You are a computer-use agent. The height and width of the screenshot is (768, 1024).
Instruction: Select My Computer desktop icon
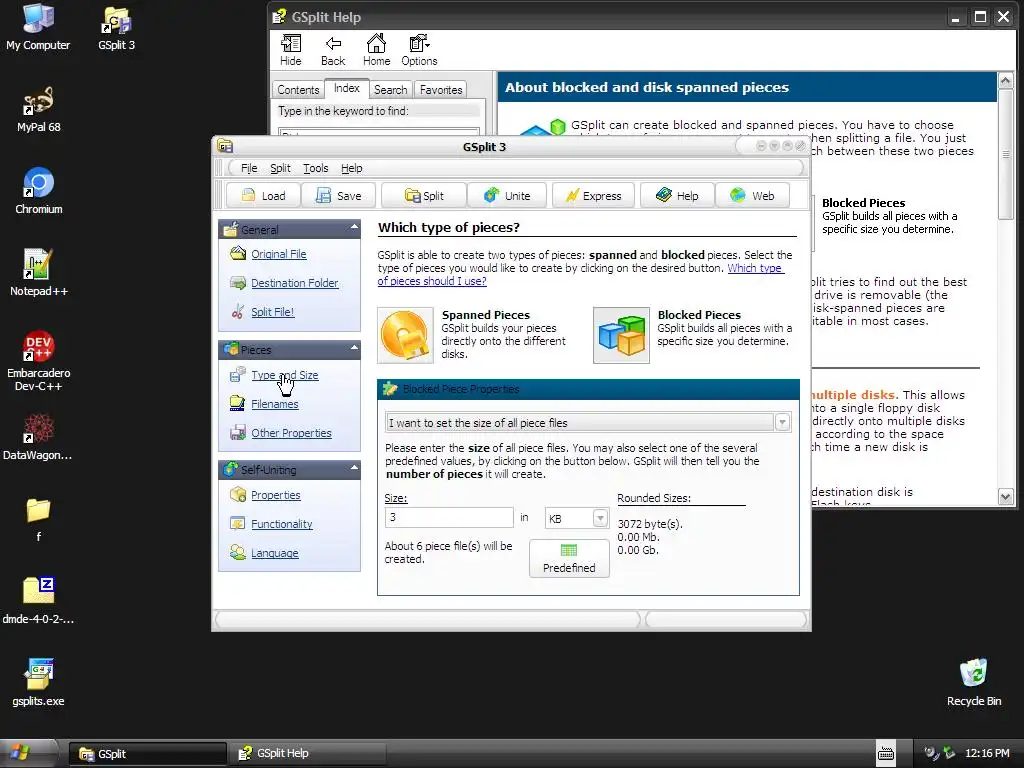[x=38, y=27]
